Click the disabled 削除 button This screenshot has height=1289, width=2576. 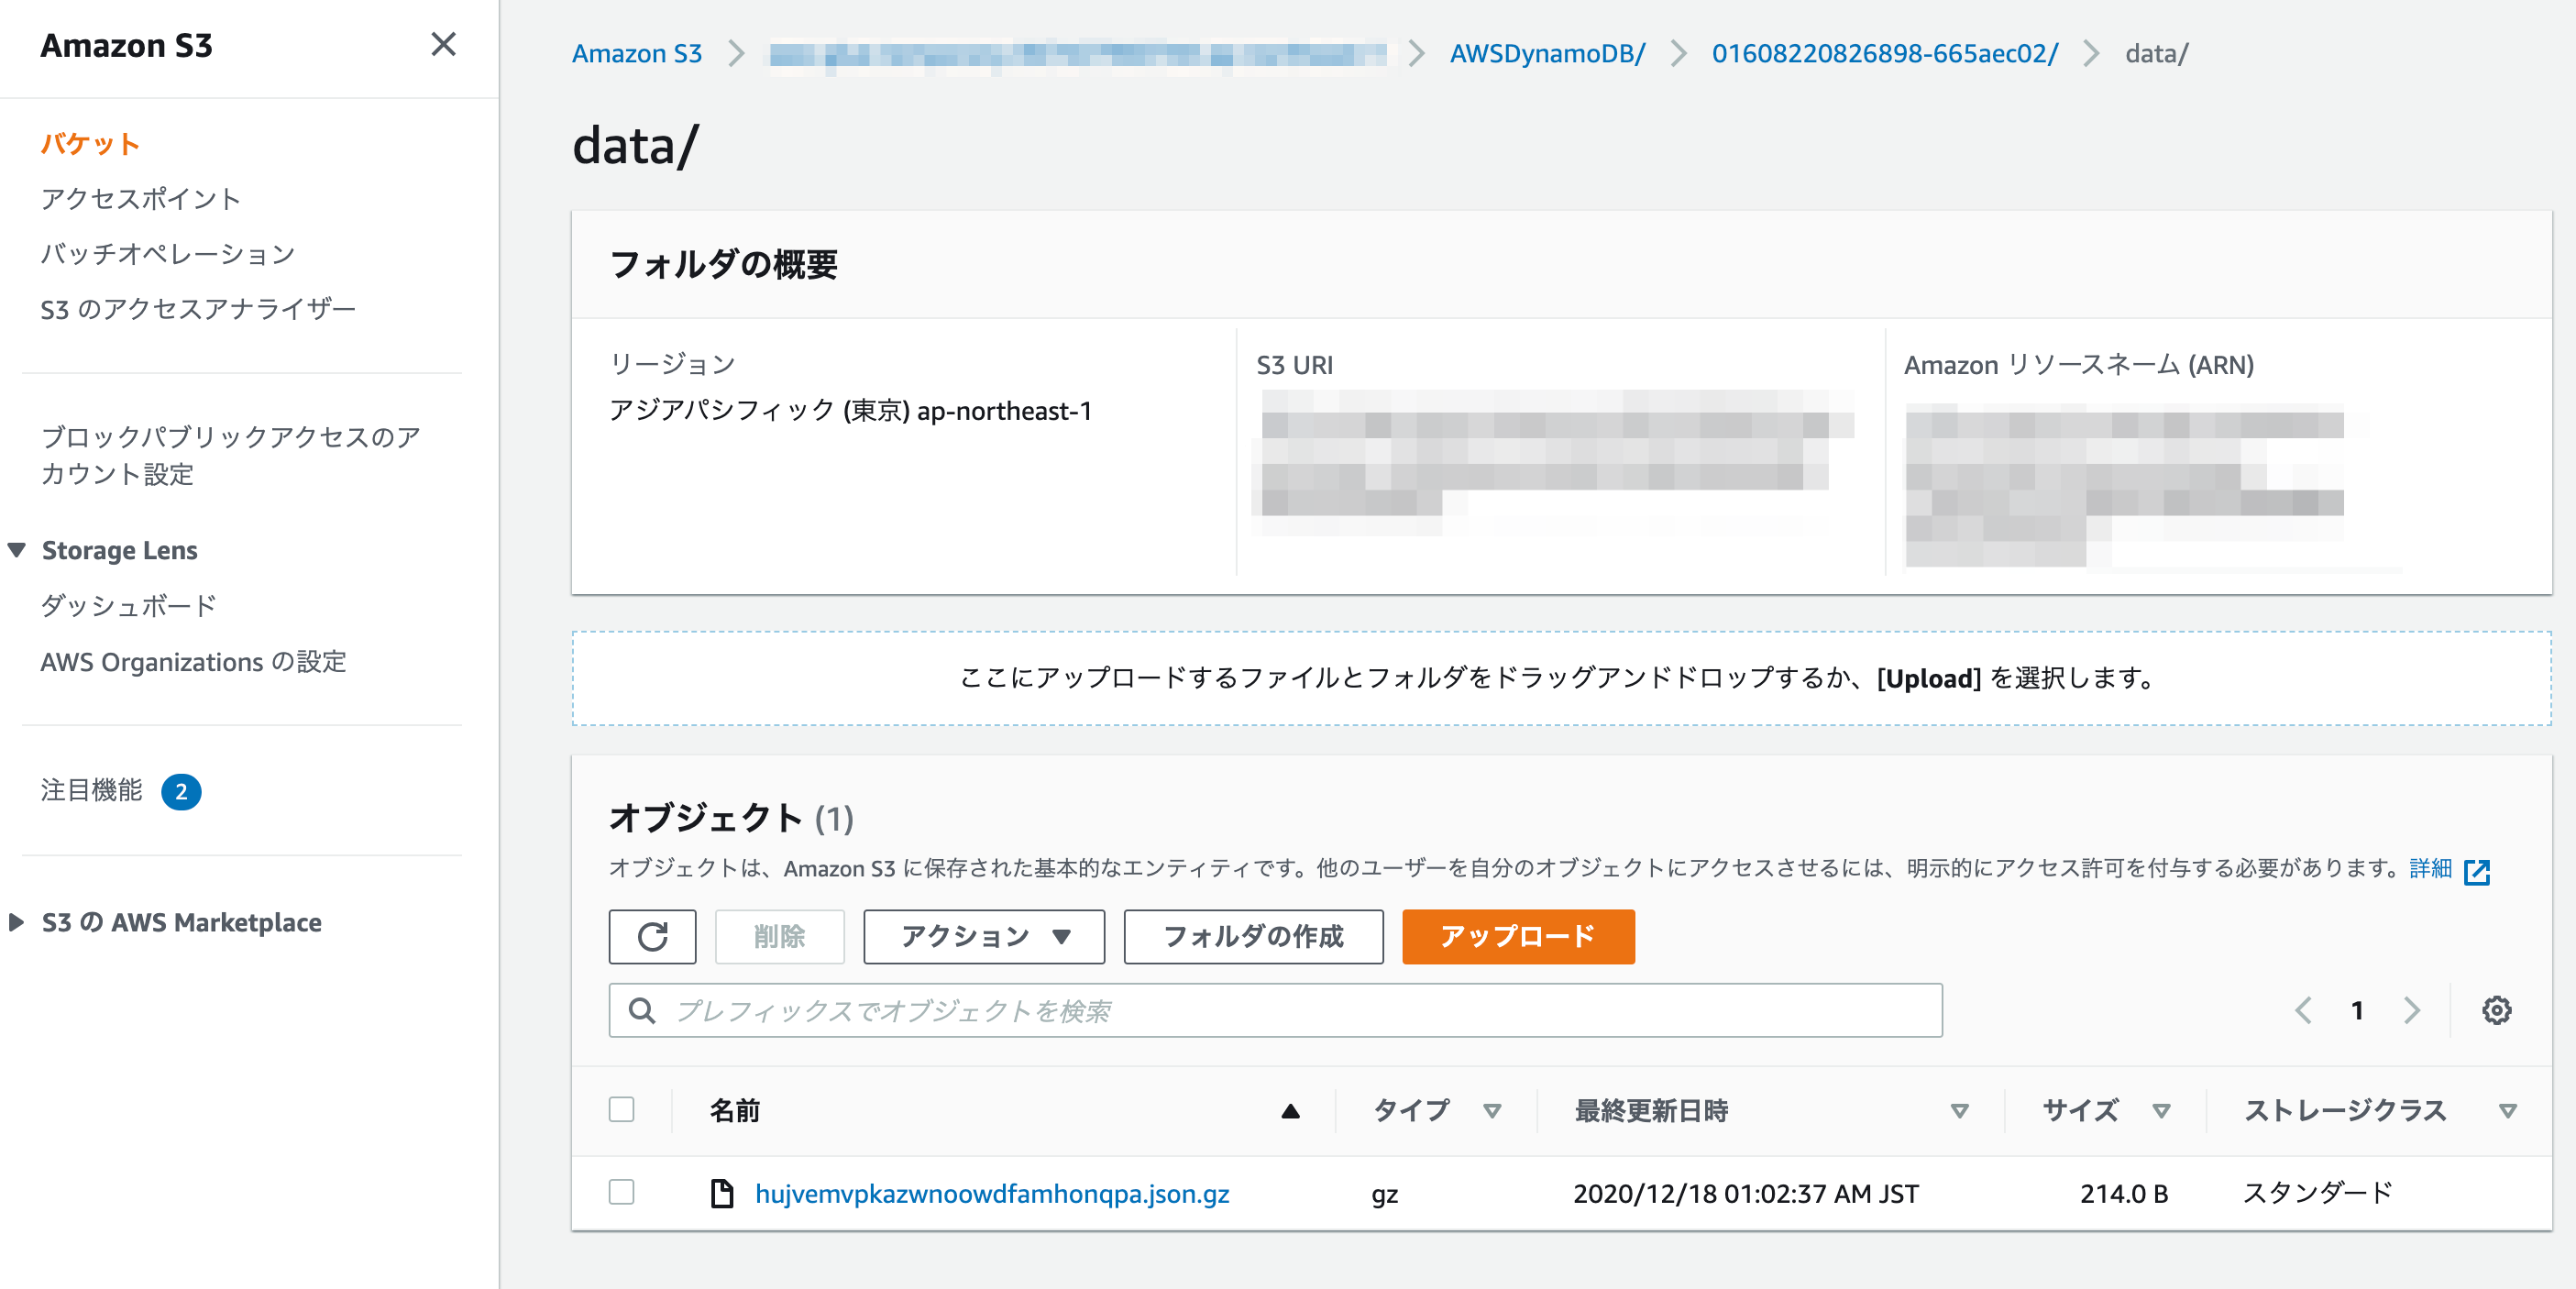coord(779,937)
